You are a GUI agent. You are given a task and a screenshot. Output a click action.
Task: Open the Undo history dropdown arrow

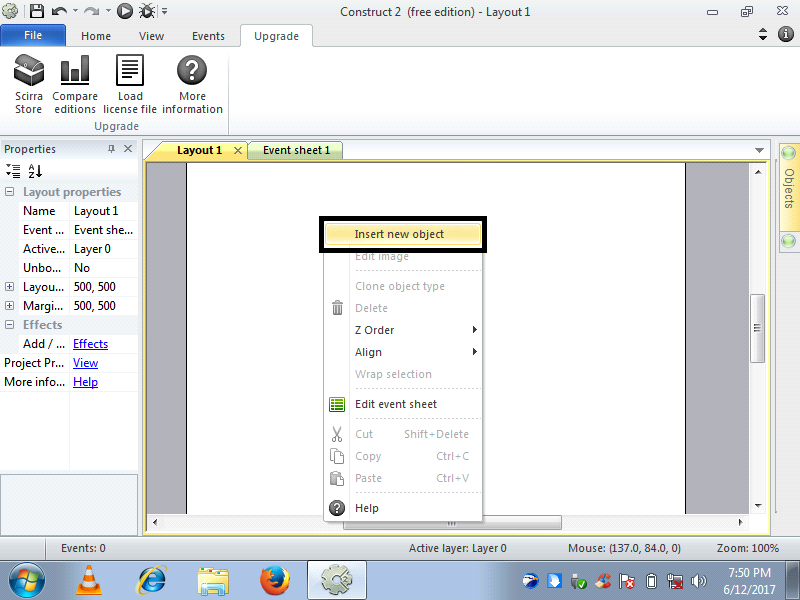pyautogui.click(x=75, y=11)
